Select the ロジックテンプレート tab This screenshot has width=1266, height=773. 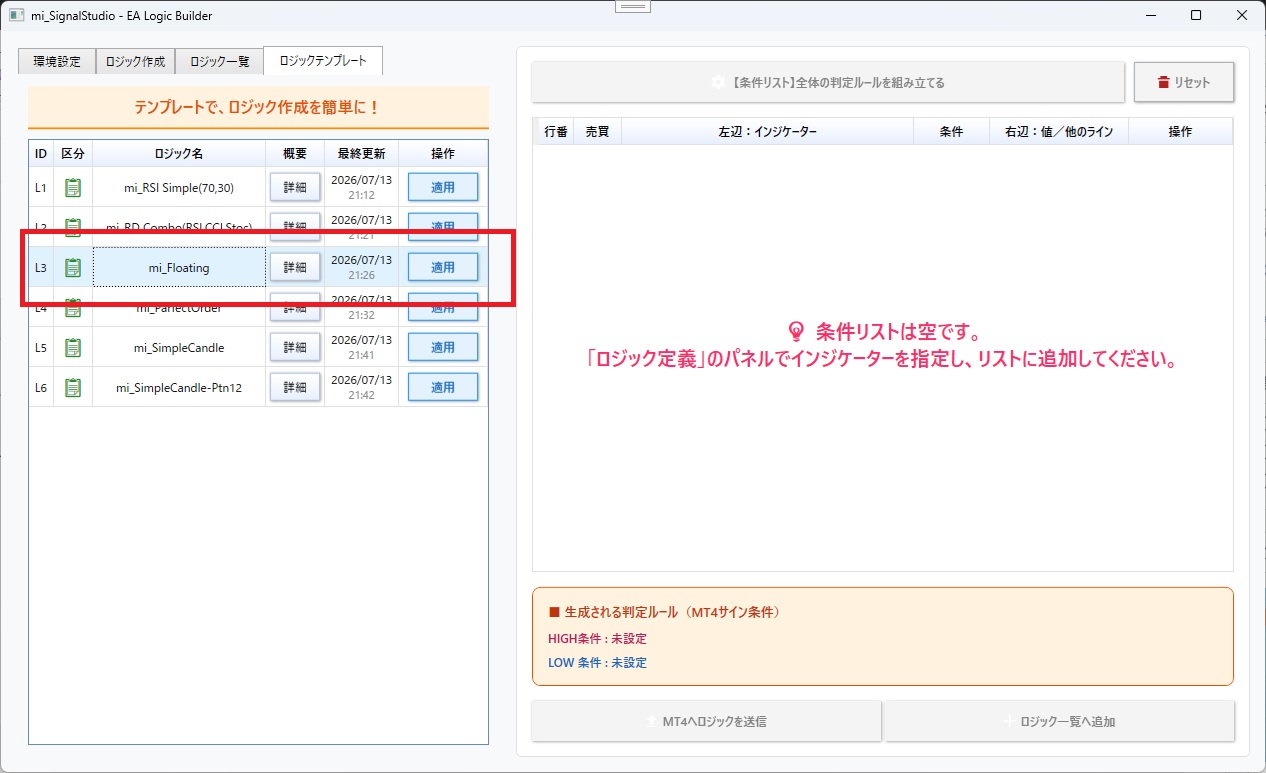tap(323, 60)
